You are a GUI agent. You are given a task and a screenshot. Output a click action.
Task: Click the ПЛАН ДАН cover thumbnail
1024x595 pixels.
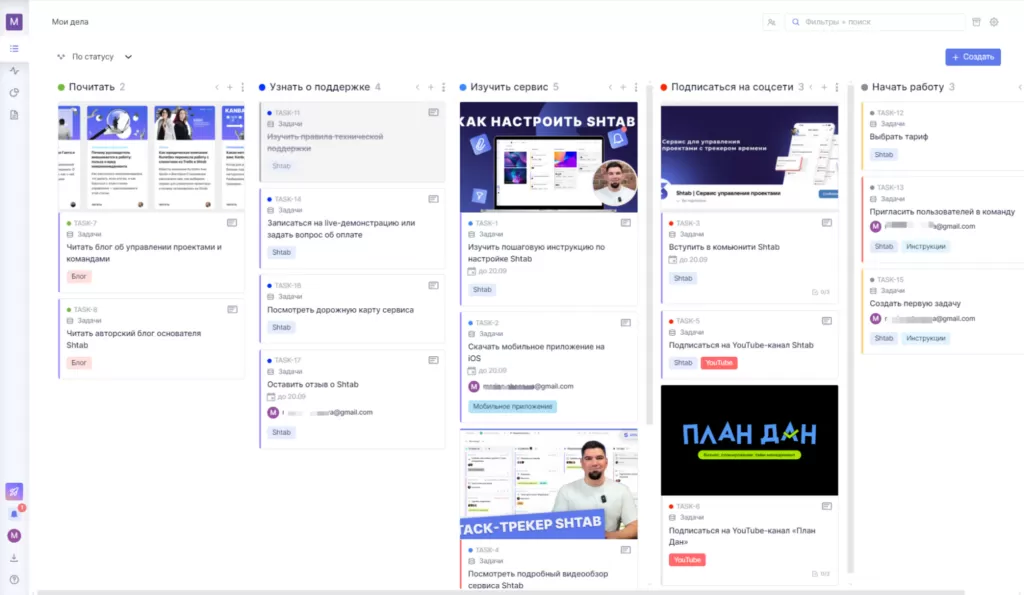pyautogui.click(x=749, y=440)
